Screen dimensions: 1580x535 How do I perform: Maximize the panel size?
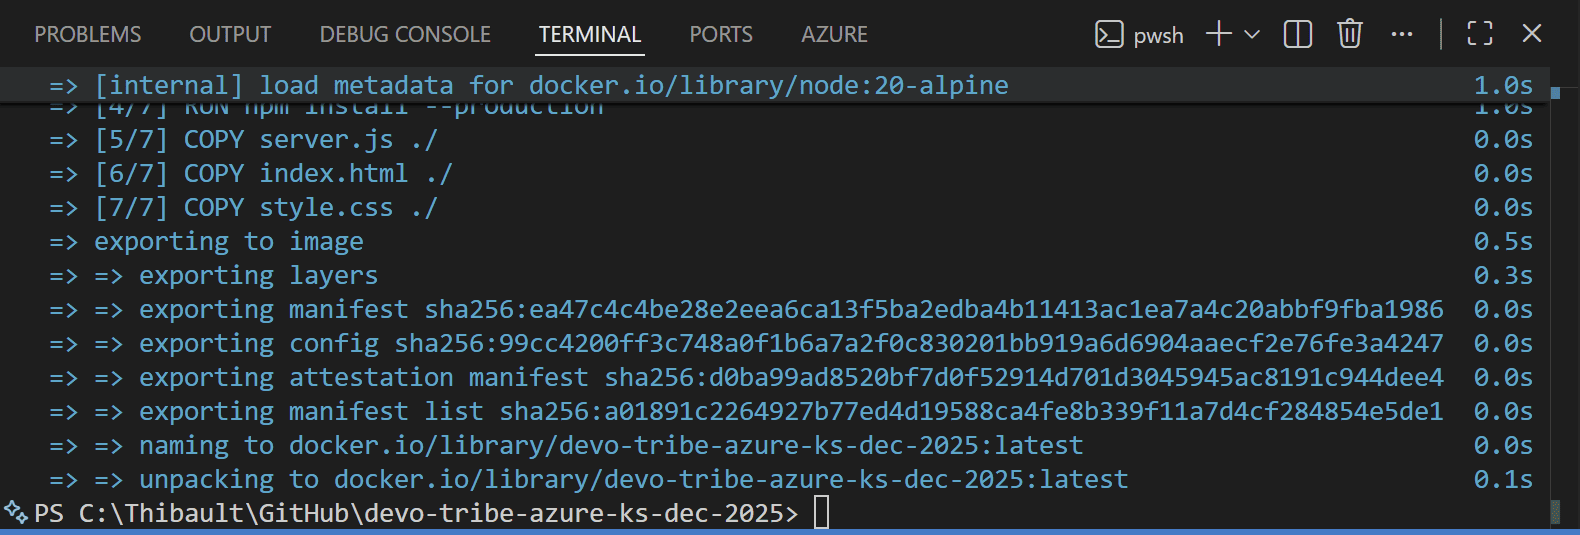[x=1480, y=34]
